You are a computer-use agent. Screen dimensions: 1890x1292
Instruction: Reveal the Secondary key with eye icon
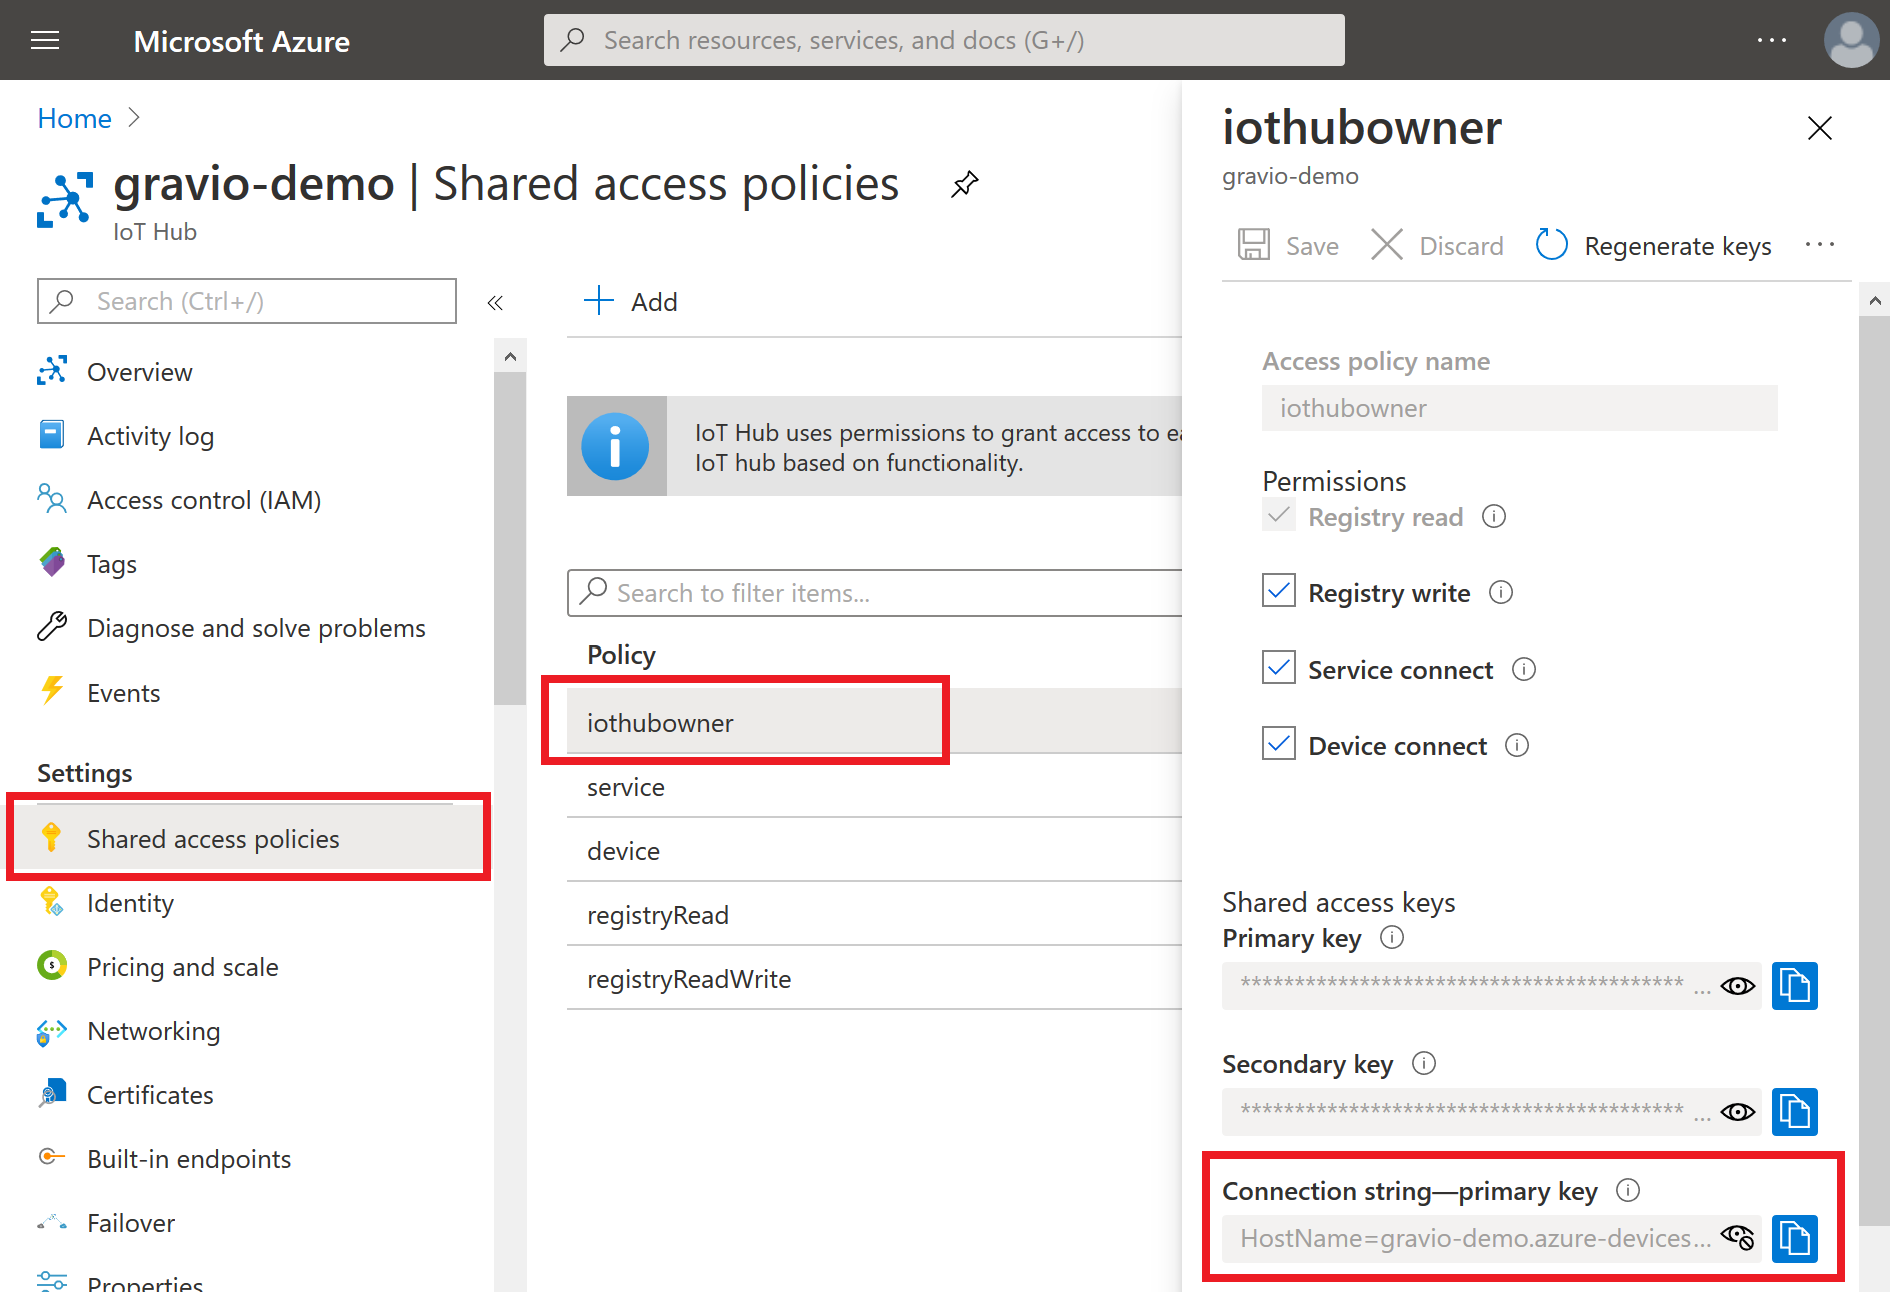click(1738, 1111)
